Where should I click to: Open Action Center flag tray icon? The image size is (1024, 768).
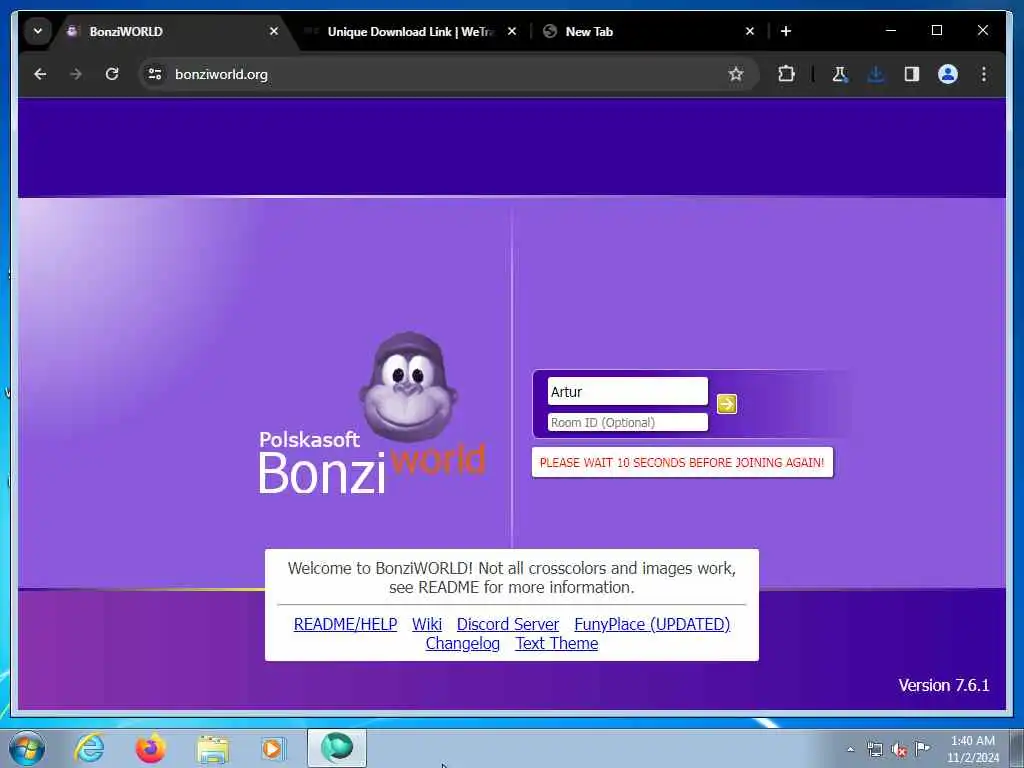[922, 748]
